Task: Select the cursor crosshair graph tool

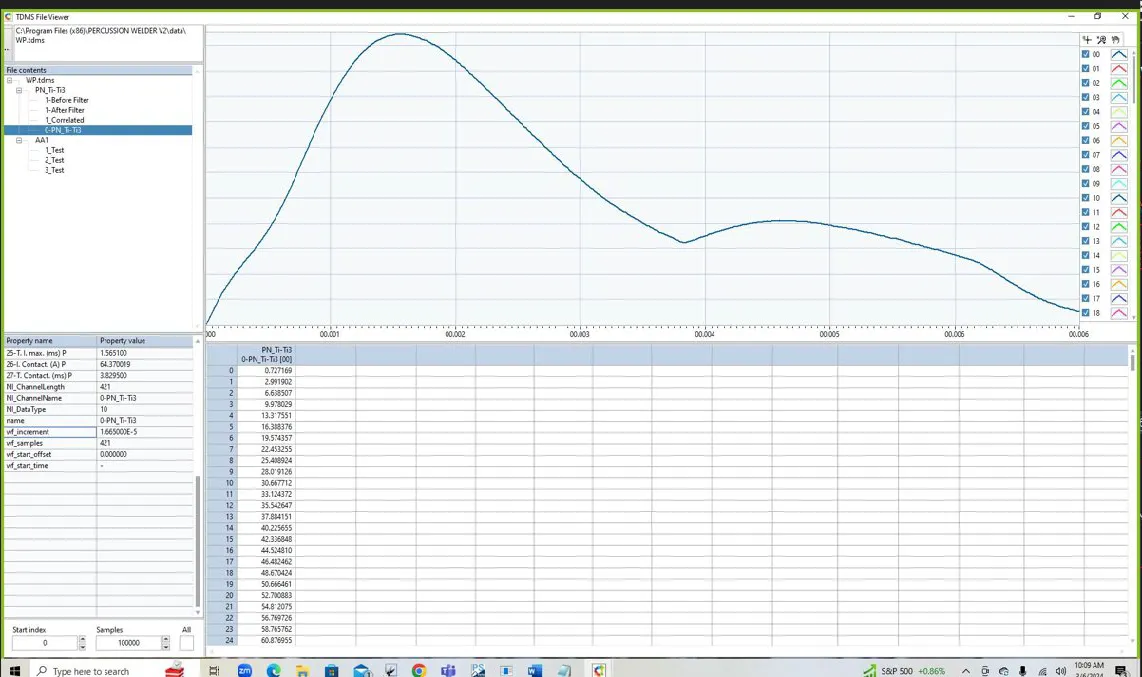Action: click(x=1087, y=40)
